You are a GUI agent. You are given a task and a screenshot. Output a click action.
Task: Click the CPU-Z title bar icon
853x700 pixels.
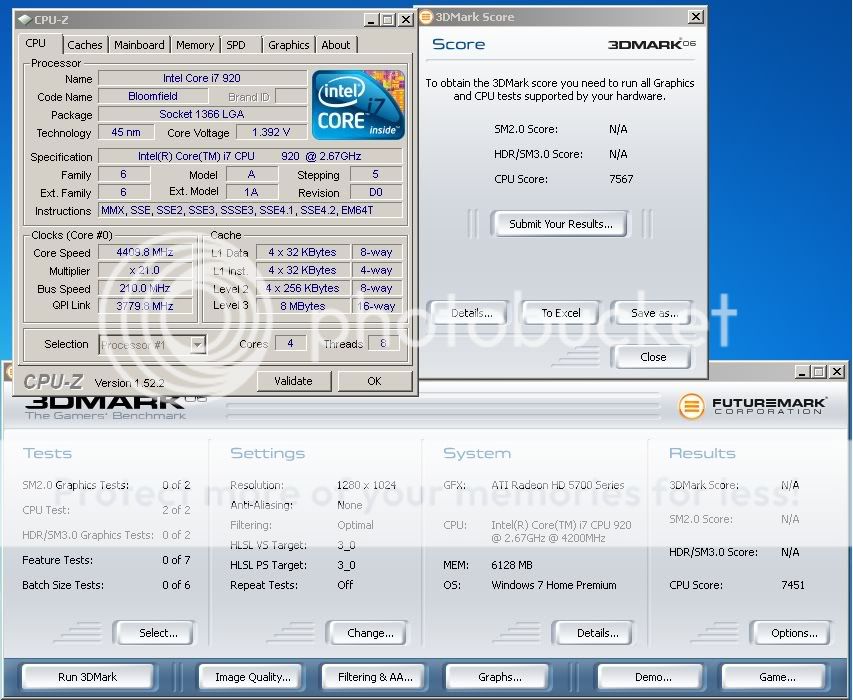[x=24, y=20]
